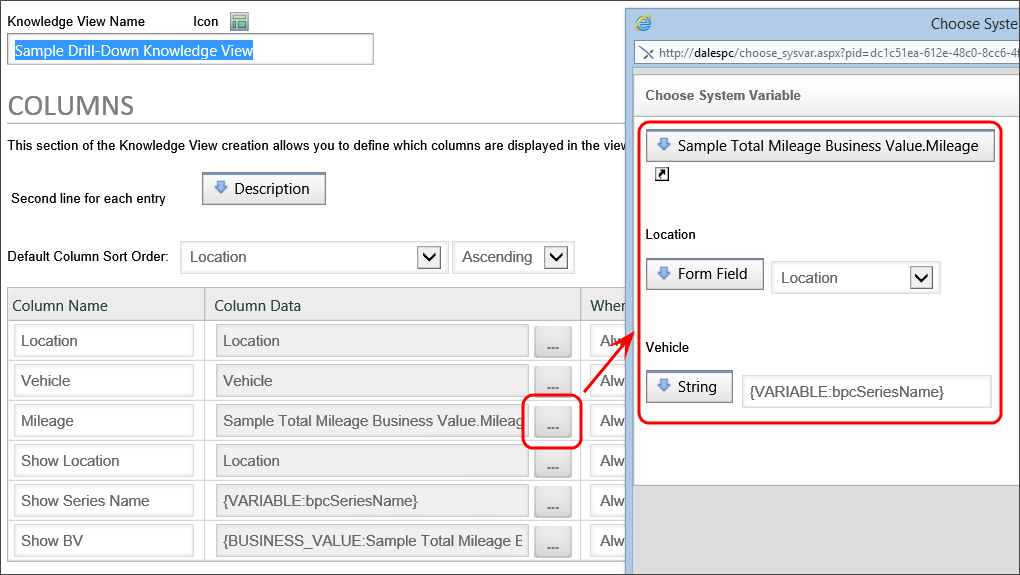Click the Knowledge View Name text field
The width and height of the screenshot is (1020, 575).
tap(190, 50)
